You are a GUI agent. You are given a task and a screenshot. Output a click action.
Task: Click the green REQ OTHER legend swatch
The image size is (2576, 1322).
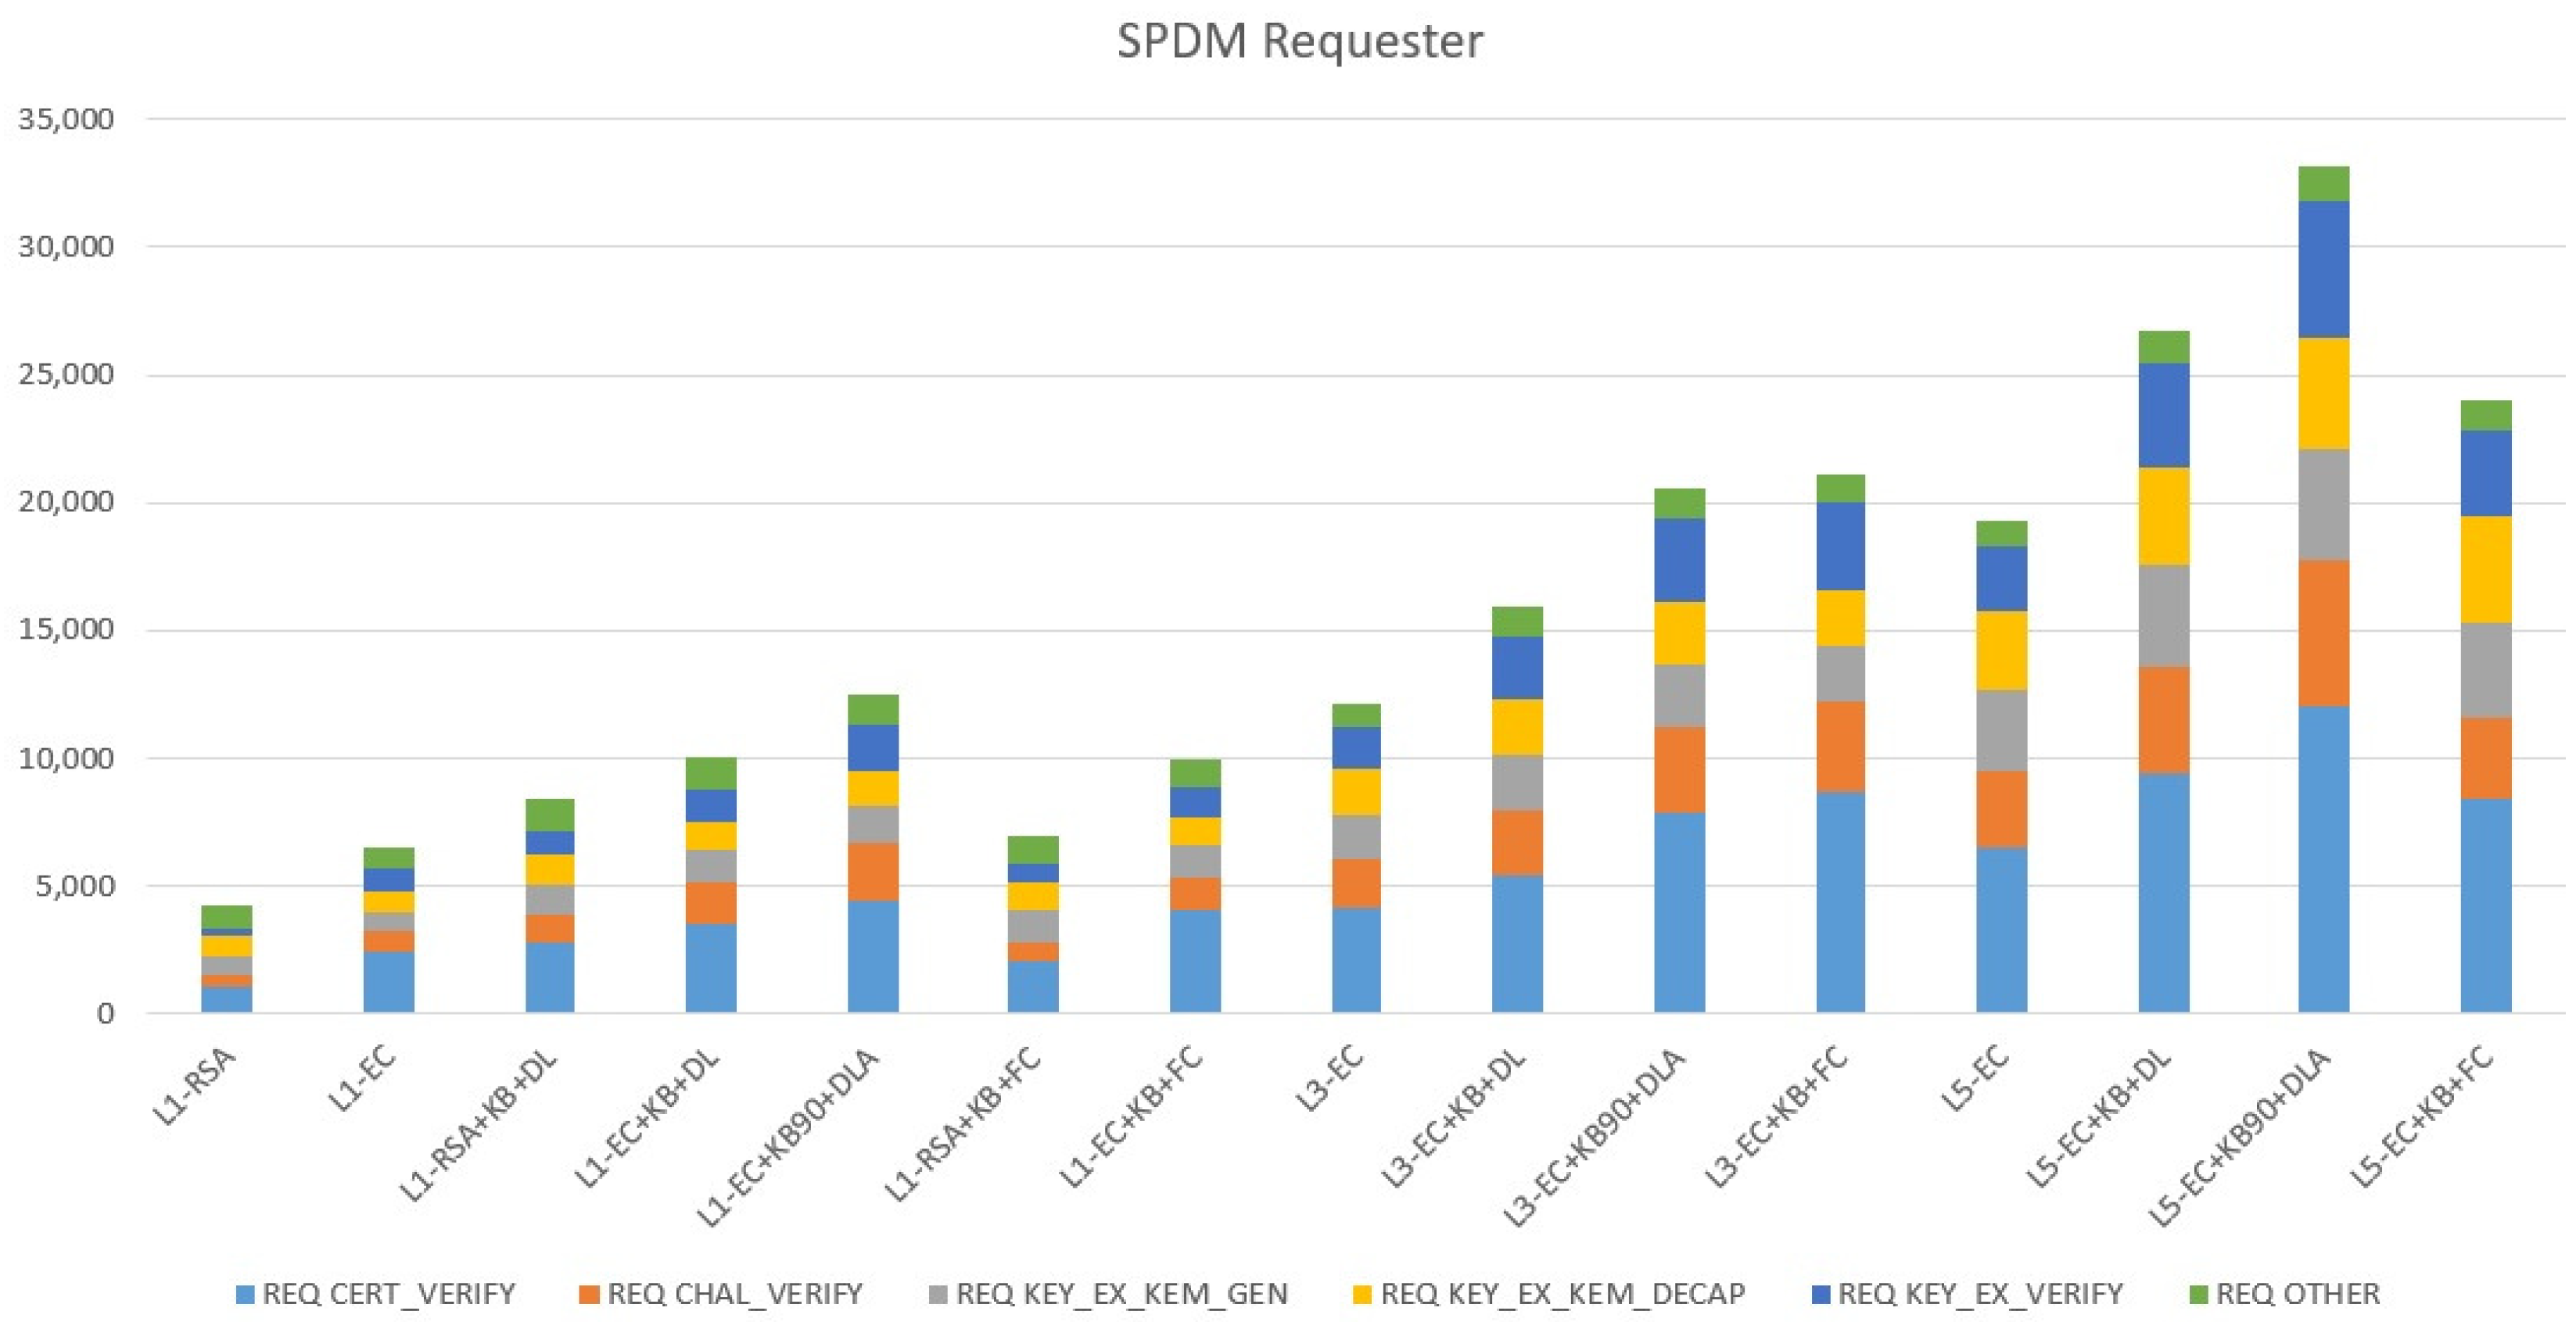(x=2198, y=1294)
